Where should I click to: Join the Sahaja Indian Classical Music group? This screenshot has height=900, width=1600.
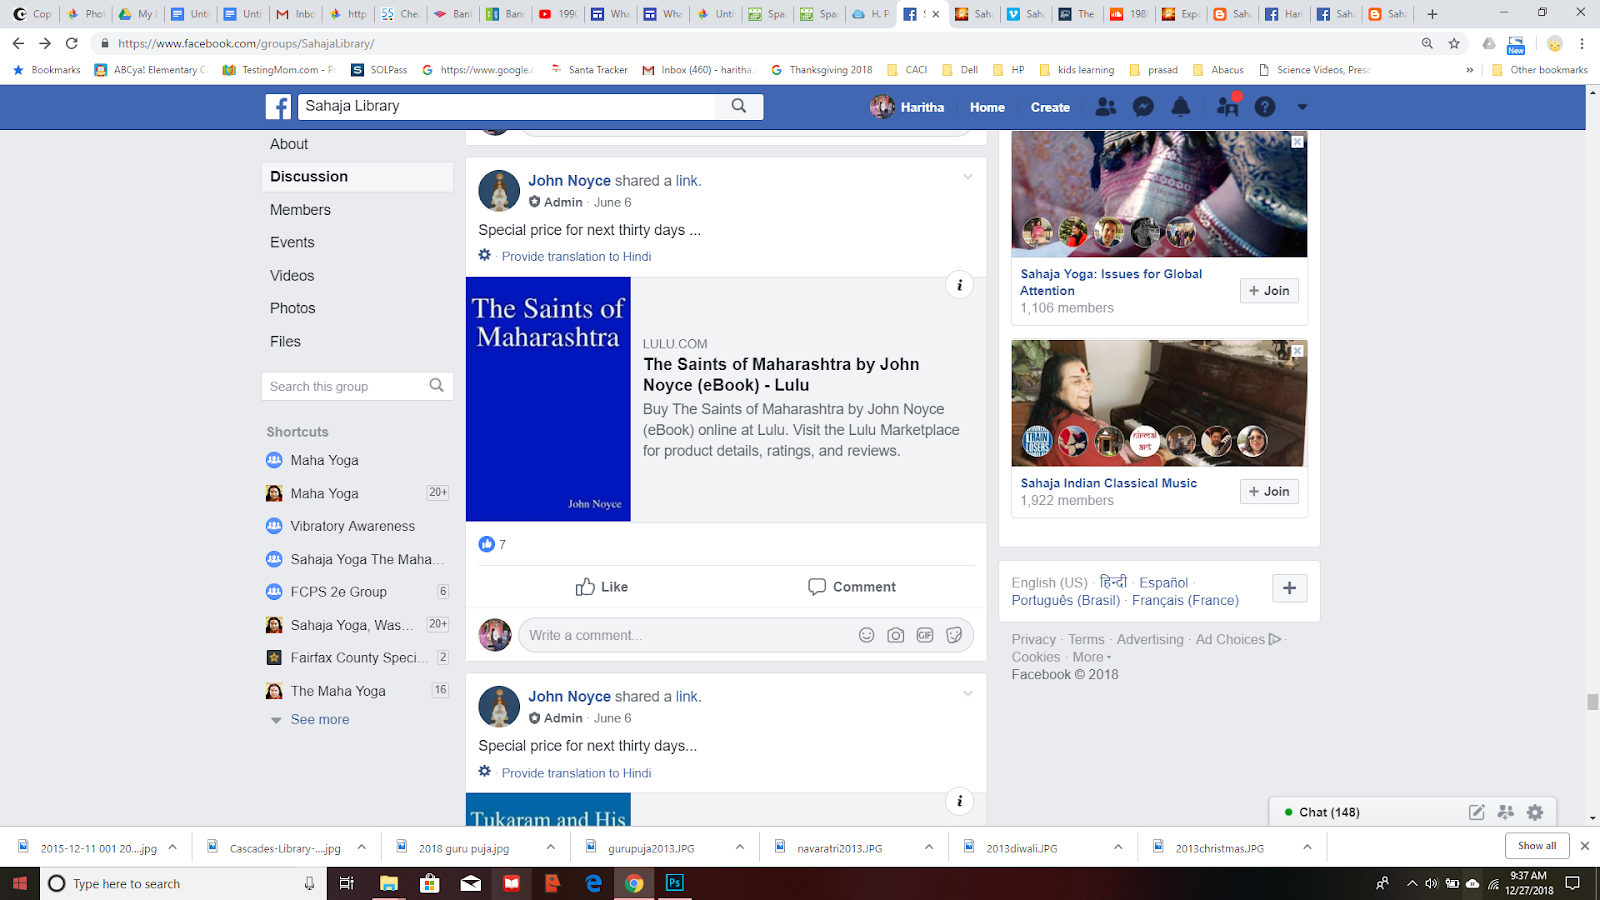pos(1269,491)
